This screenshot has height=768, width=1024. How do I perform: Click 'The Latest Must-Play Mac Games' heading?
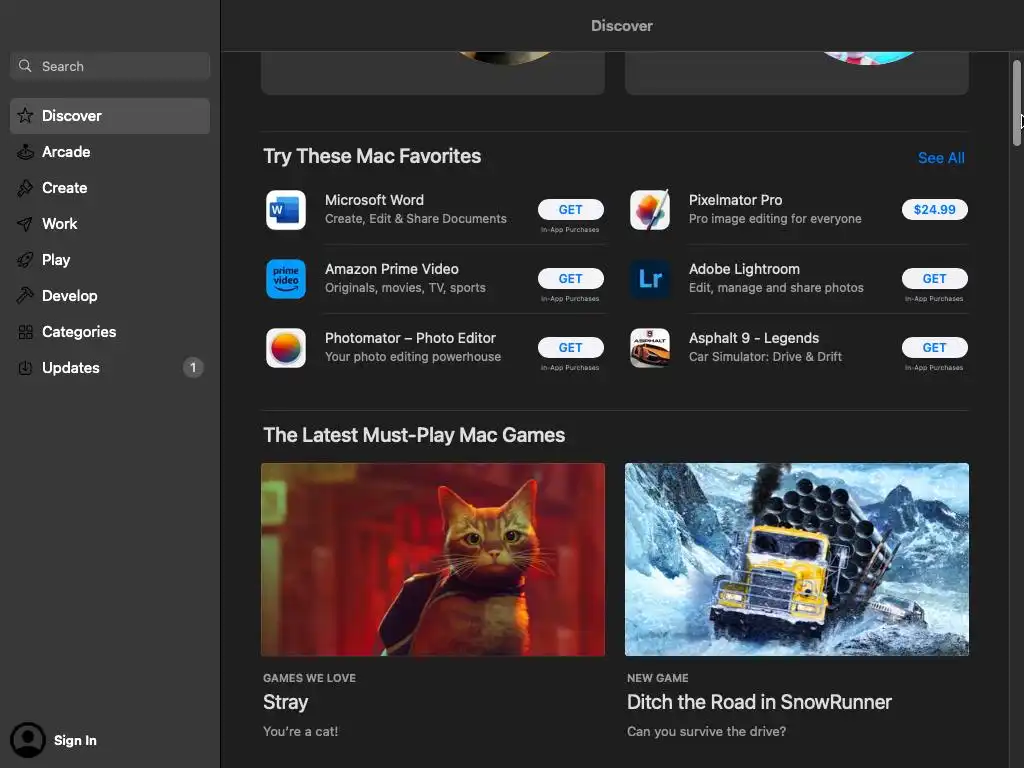pyautogui.click(x=414, y=435)
